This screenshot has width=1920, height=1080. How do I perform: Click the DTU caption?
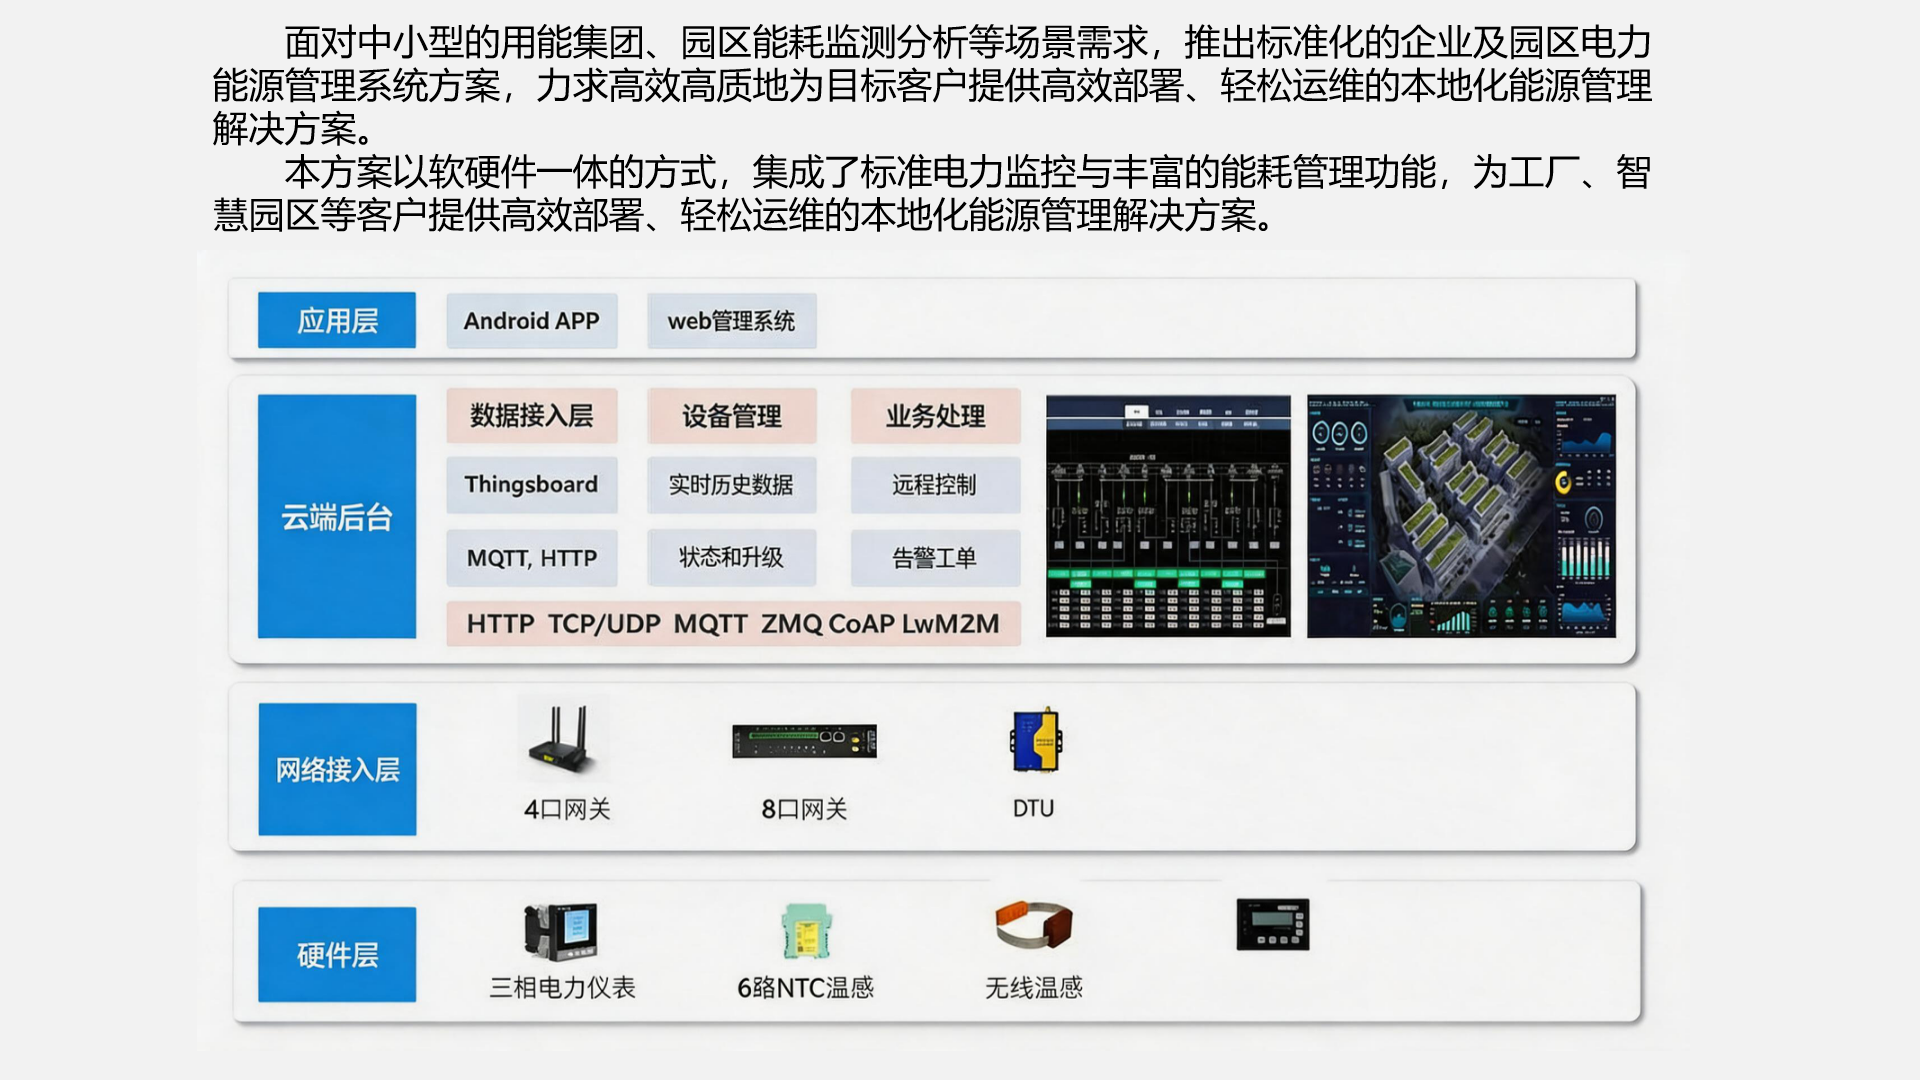tap(1034, 808)
